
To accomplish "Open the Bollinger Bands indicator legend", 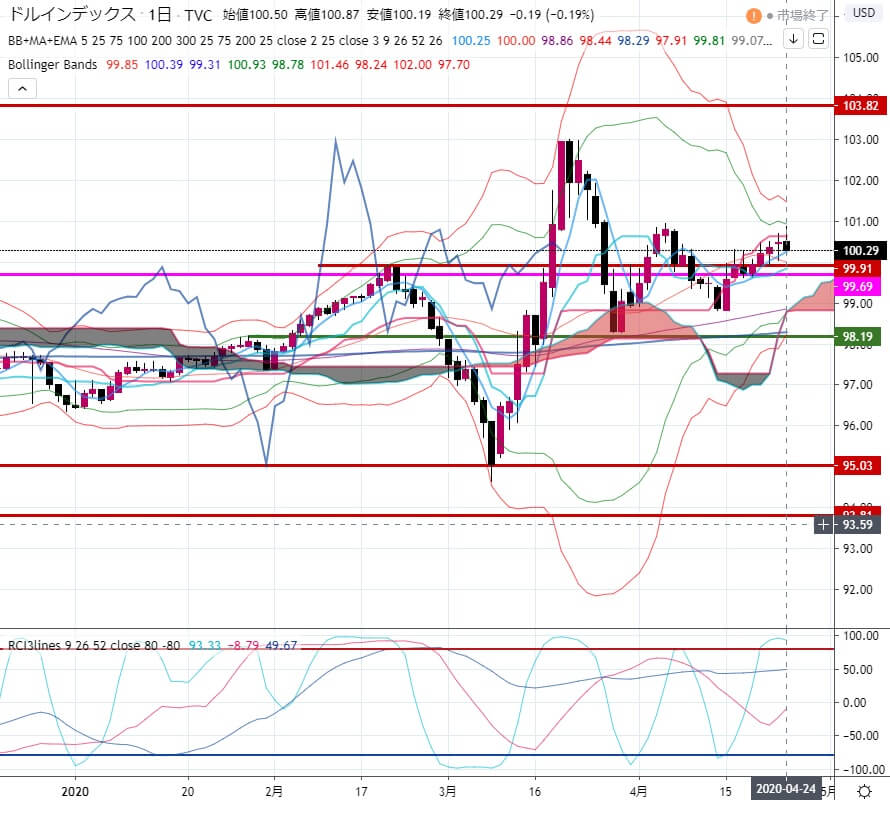I will [53, 65].
